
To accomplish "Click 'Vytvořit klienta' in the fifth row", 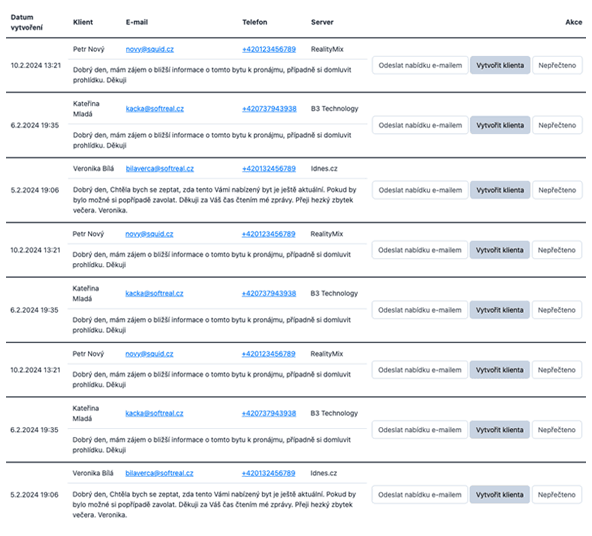I will coord(500,310).
